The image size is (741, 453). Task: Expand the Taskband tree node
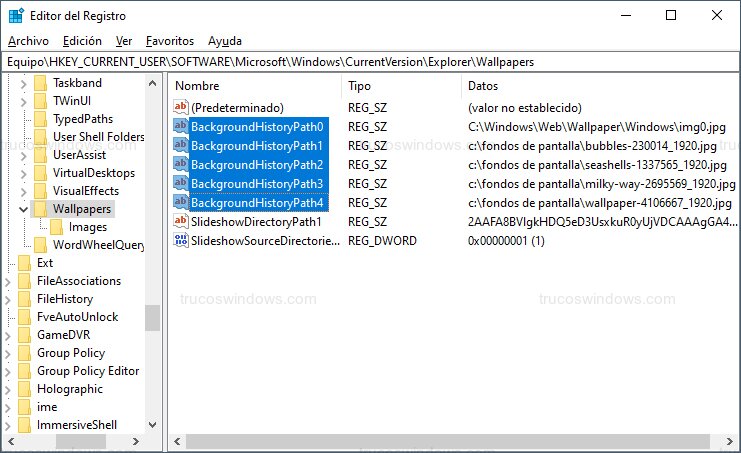22,83
